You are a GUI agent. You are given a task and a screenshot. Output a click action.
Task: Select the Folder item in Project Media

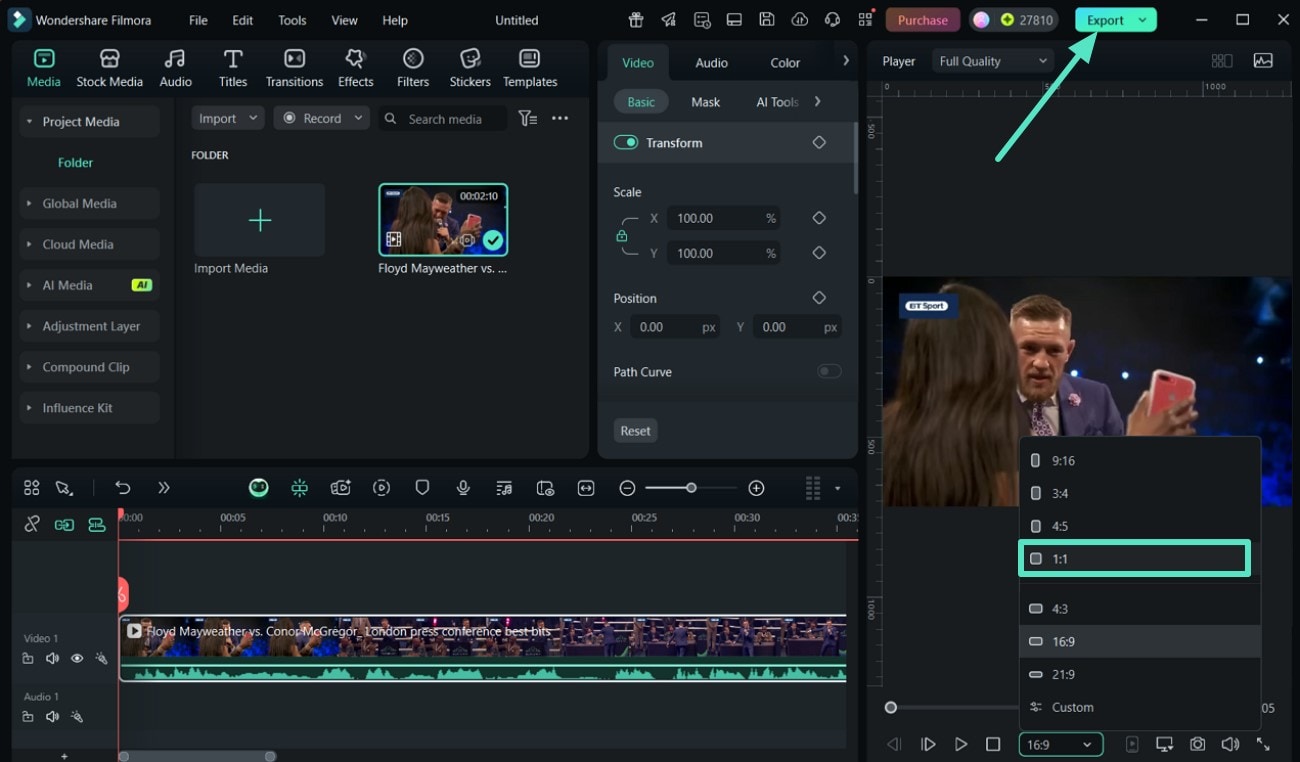tap(75, 162)
